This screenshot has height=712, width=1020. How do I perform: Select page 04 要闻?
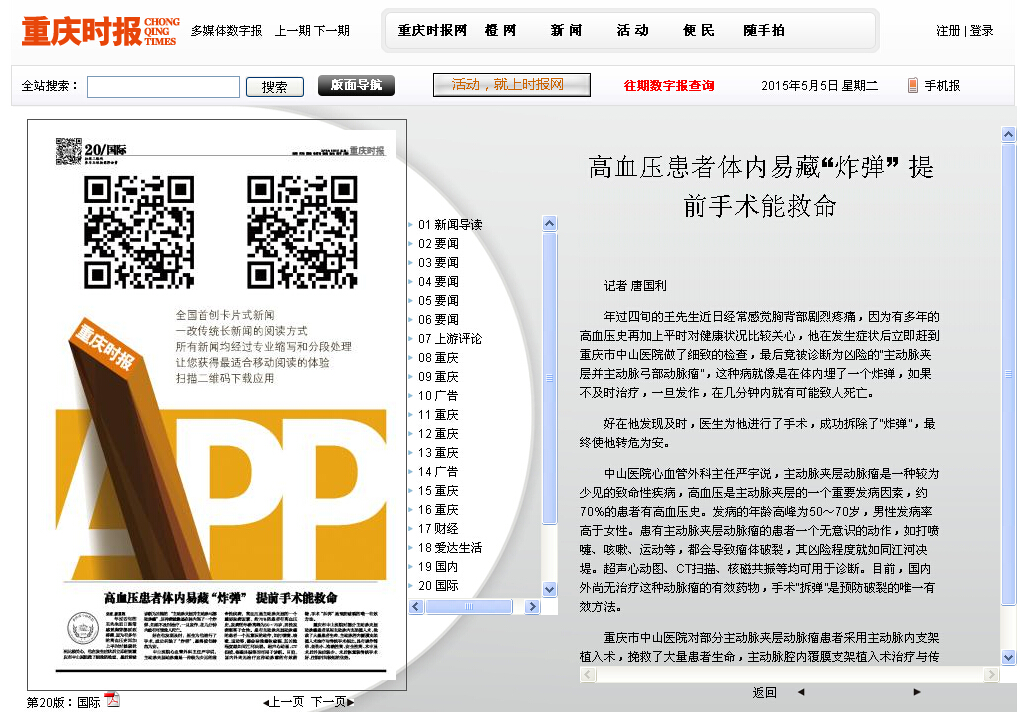click(x=438, y=281)
